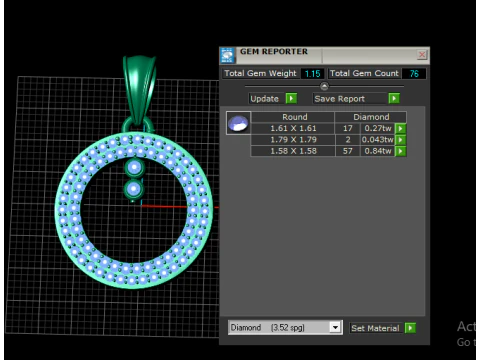Click the 0.27tw weight cell
Screen dimensions: 480x360
click(x=378, y=128)
